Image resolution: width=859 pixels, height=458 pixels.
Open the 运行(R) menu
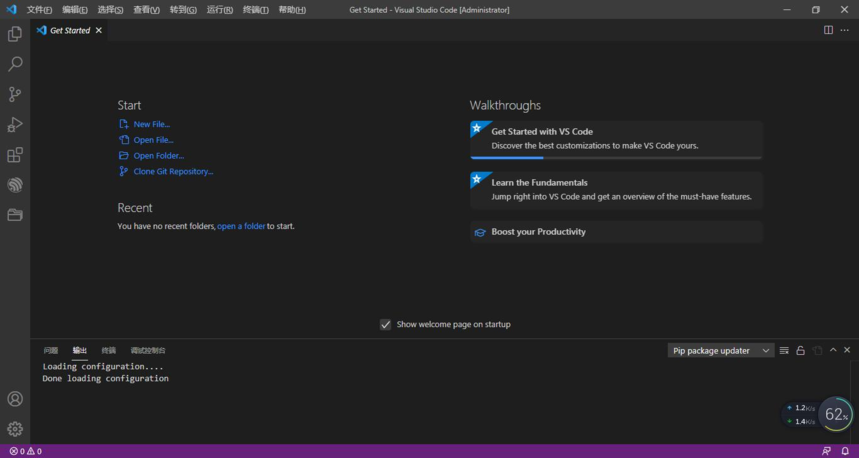pos(220,10)
